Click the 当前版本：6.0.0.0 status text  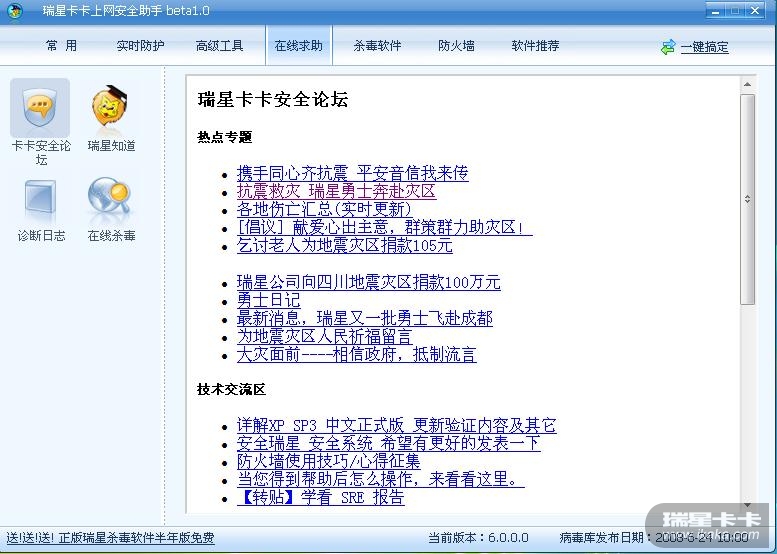click(478, 538)
